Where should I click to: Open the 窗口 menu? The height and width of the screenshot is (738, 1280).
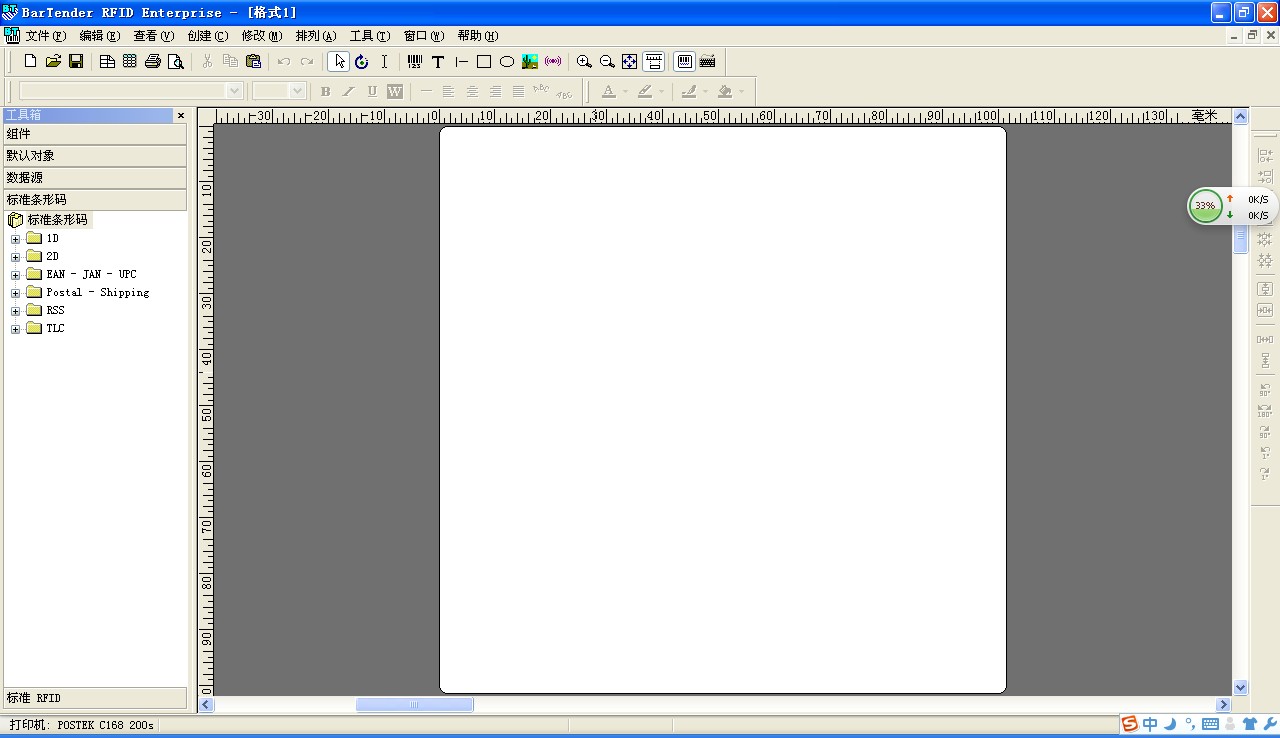[423, 36]
